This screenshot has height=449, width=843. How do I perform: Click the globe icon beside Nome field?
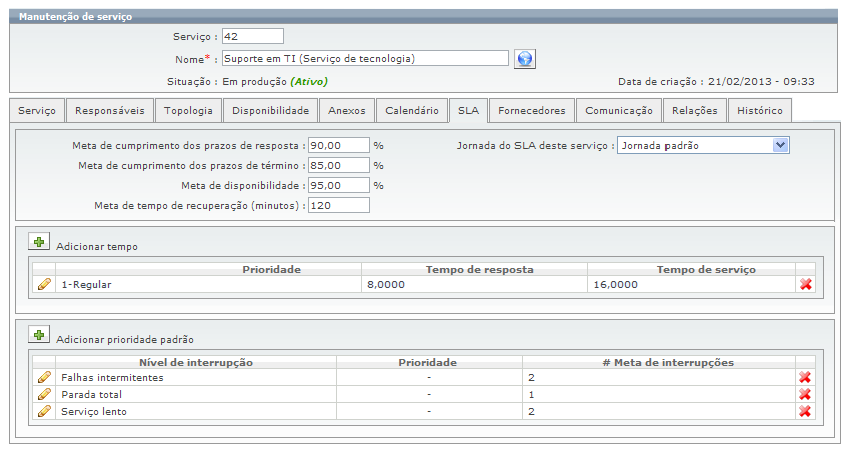tap(525, 59)
